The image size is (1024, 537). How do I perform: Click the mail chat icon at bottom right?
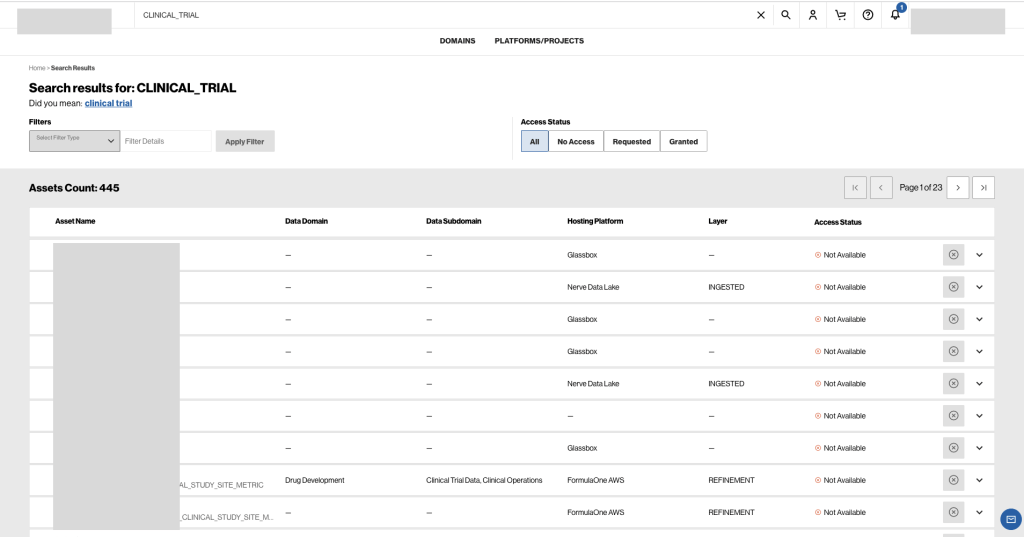1011,519
